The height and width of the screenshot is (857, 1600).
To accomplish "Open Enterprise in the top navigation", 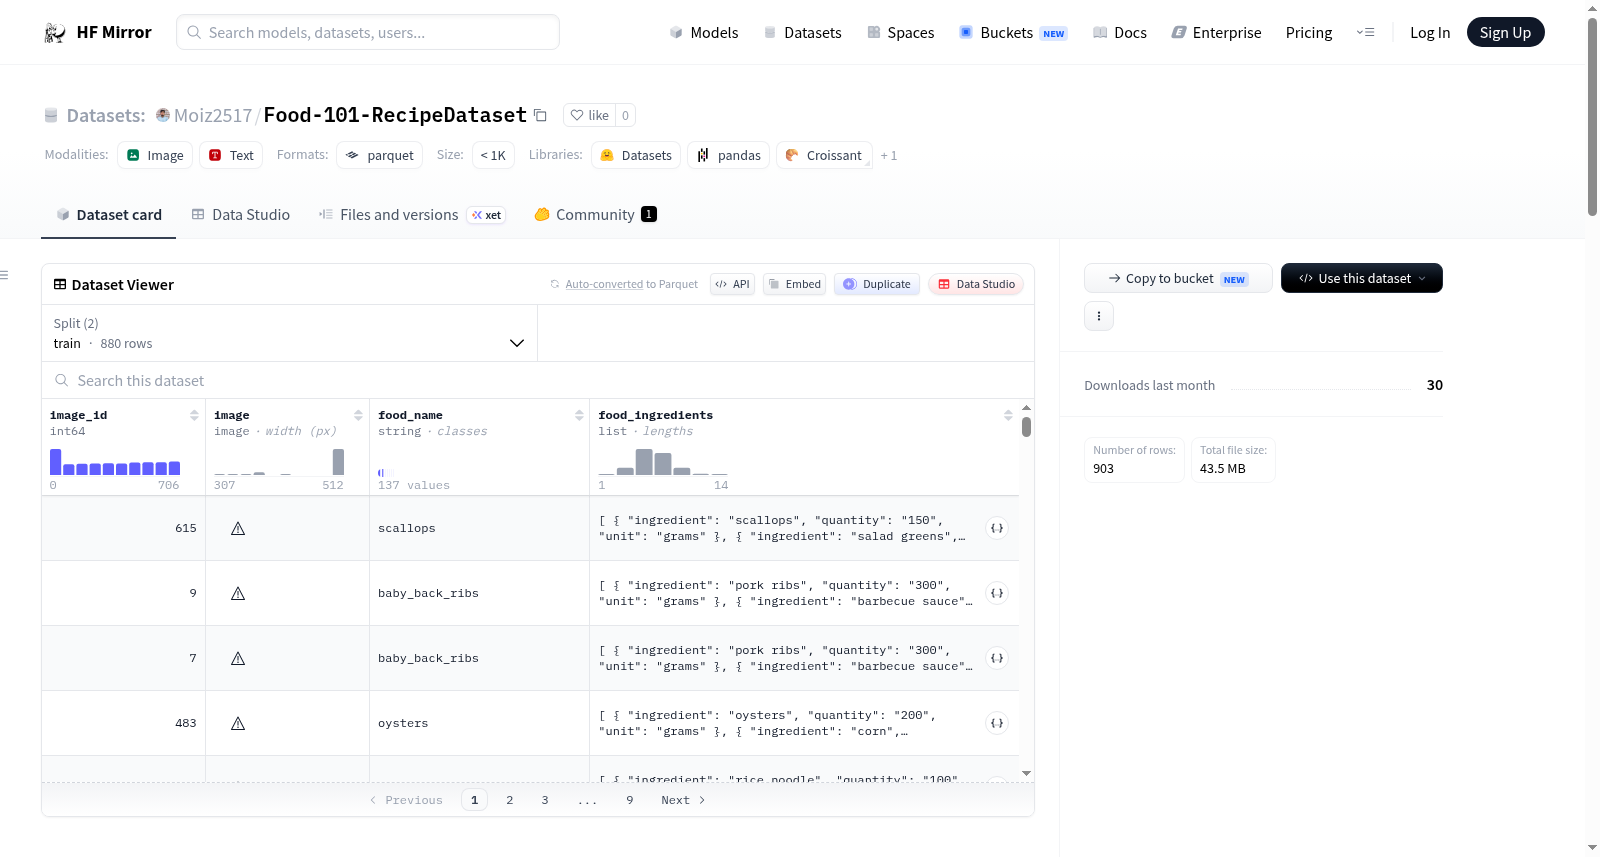I will (1216, 33).
